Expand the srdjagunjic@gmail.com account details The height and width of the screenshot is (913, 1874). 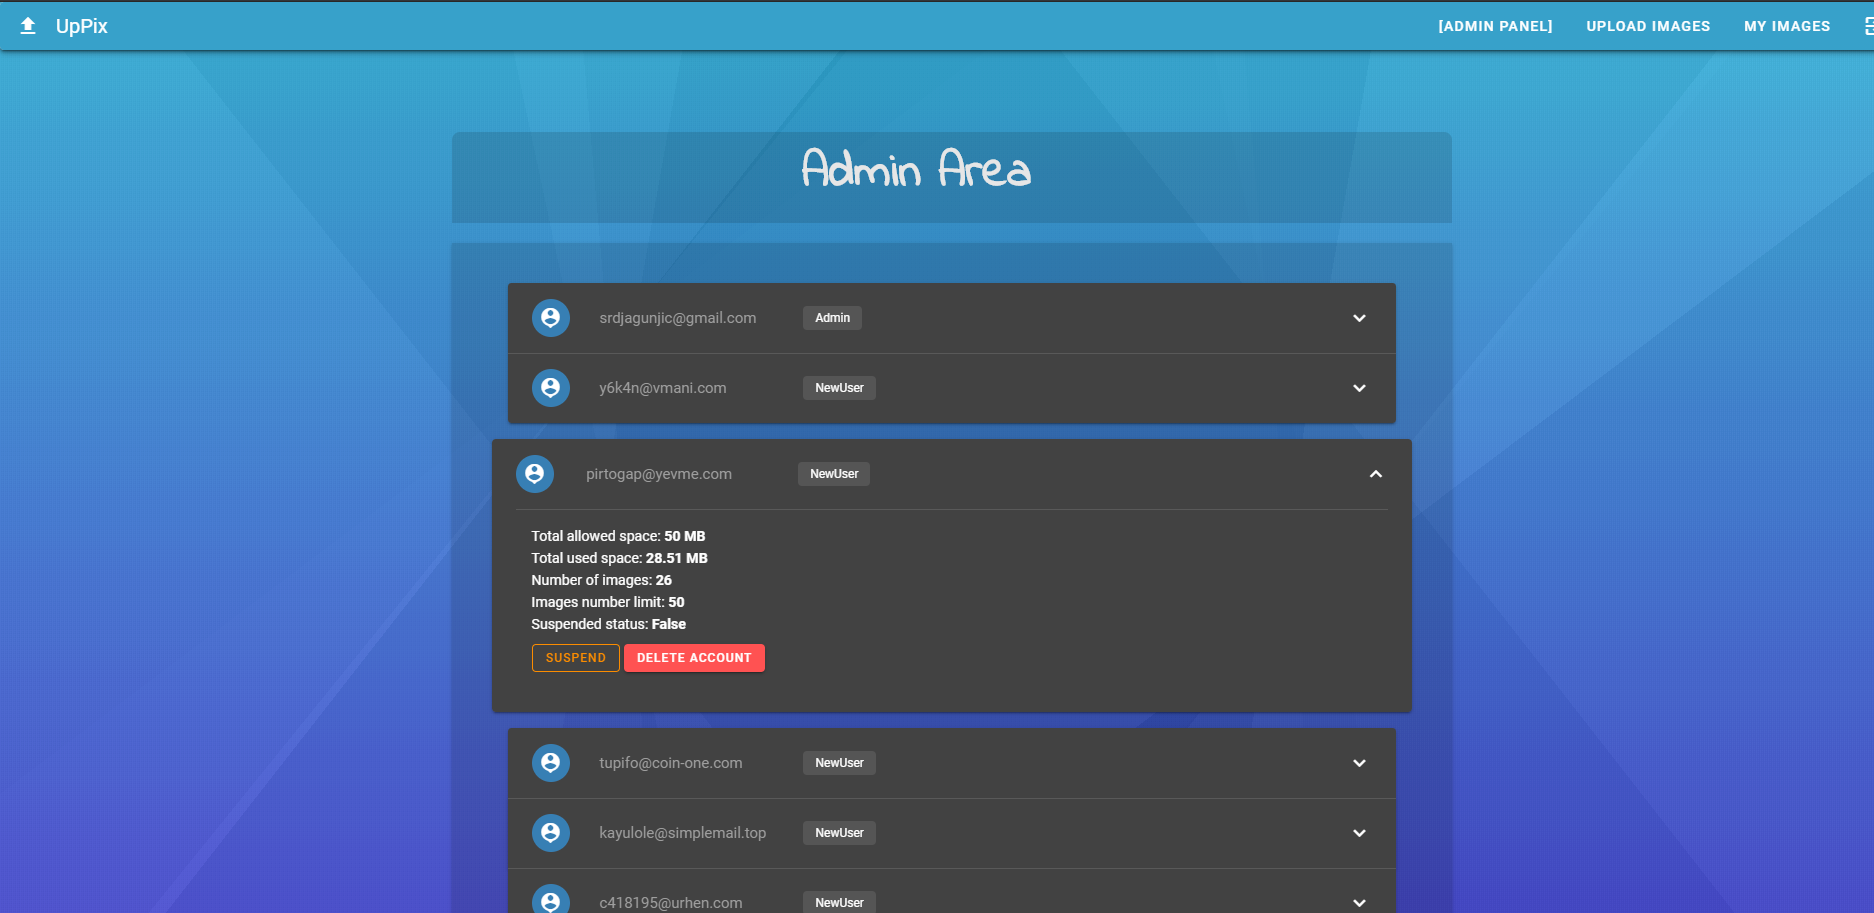tap(1359, 318)
